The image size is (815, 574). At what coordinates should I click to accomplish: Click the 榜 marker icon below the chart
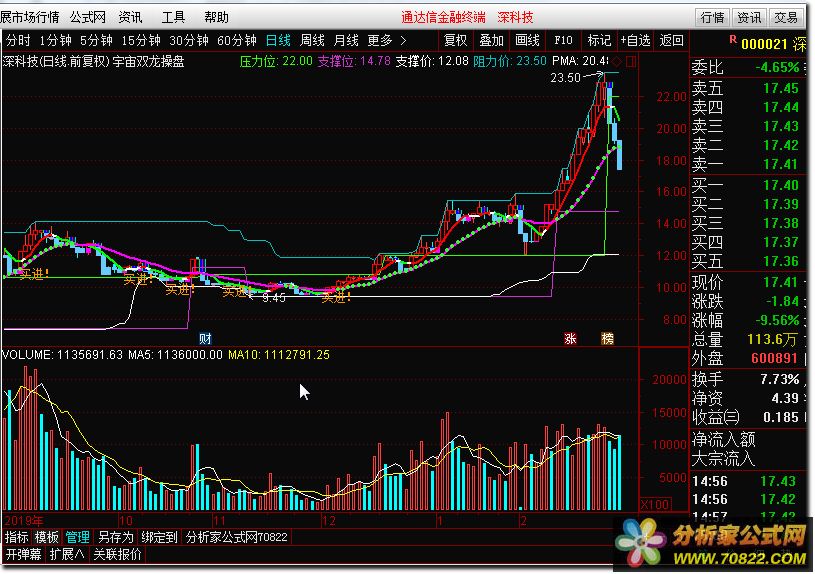607,338
